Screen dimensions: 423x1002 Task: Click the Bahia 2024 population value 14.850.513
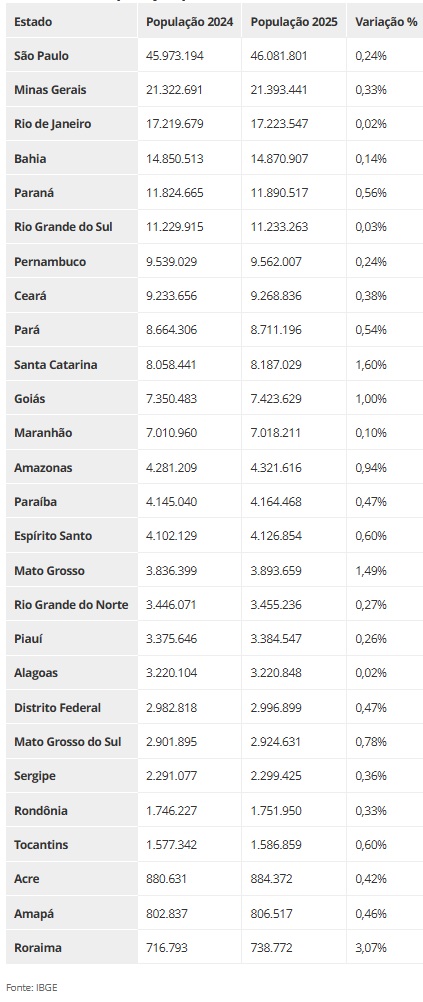[174, 158]
